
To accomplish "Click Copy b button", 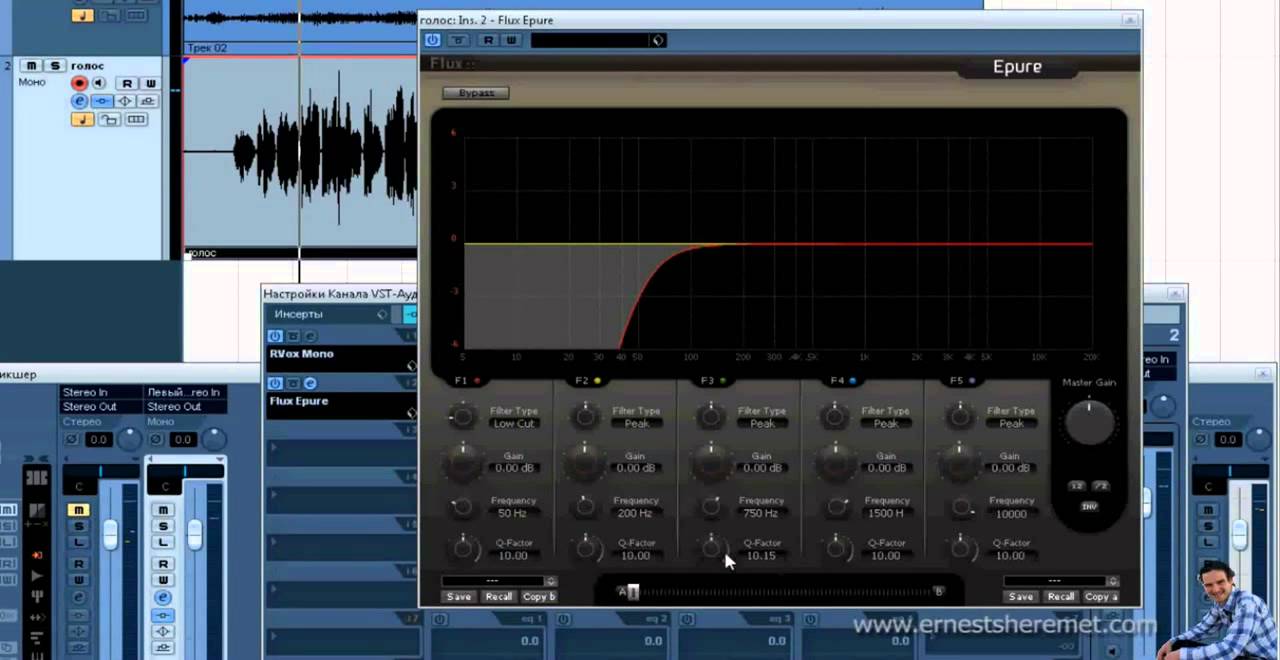I will [x=538, y=597].
